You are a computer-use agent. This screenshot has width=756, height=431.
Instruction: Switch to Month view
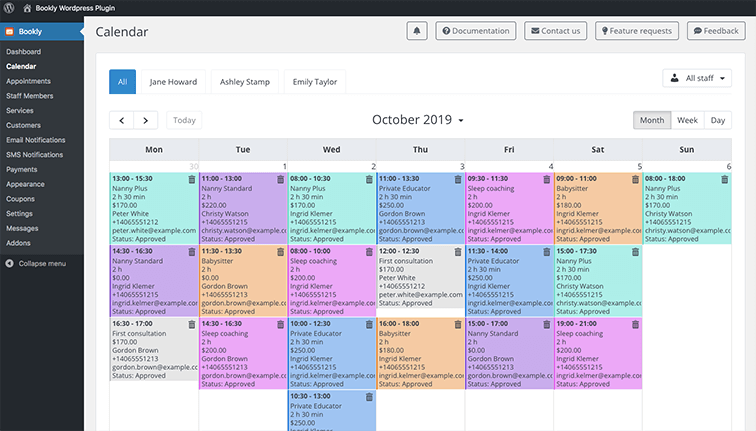click(x=652, y=121)
